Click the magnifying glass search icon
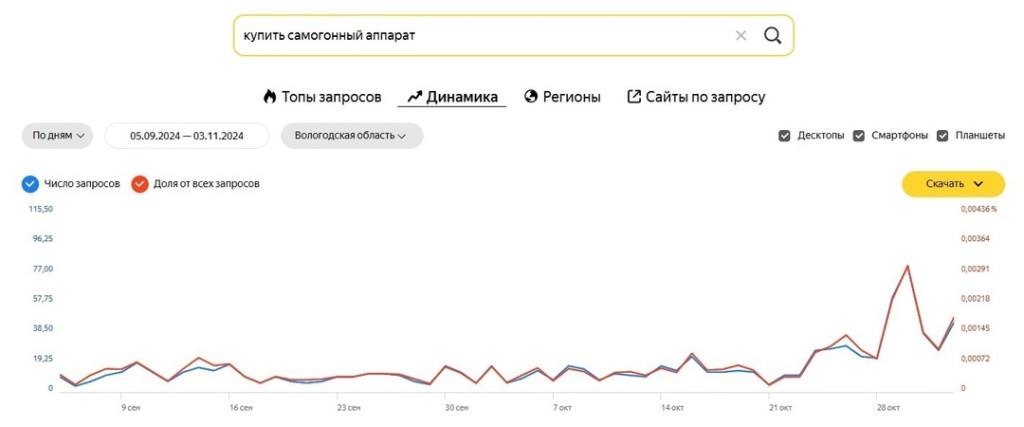 (773, 35)
